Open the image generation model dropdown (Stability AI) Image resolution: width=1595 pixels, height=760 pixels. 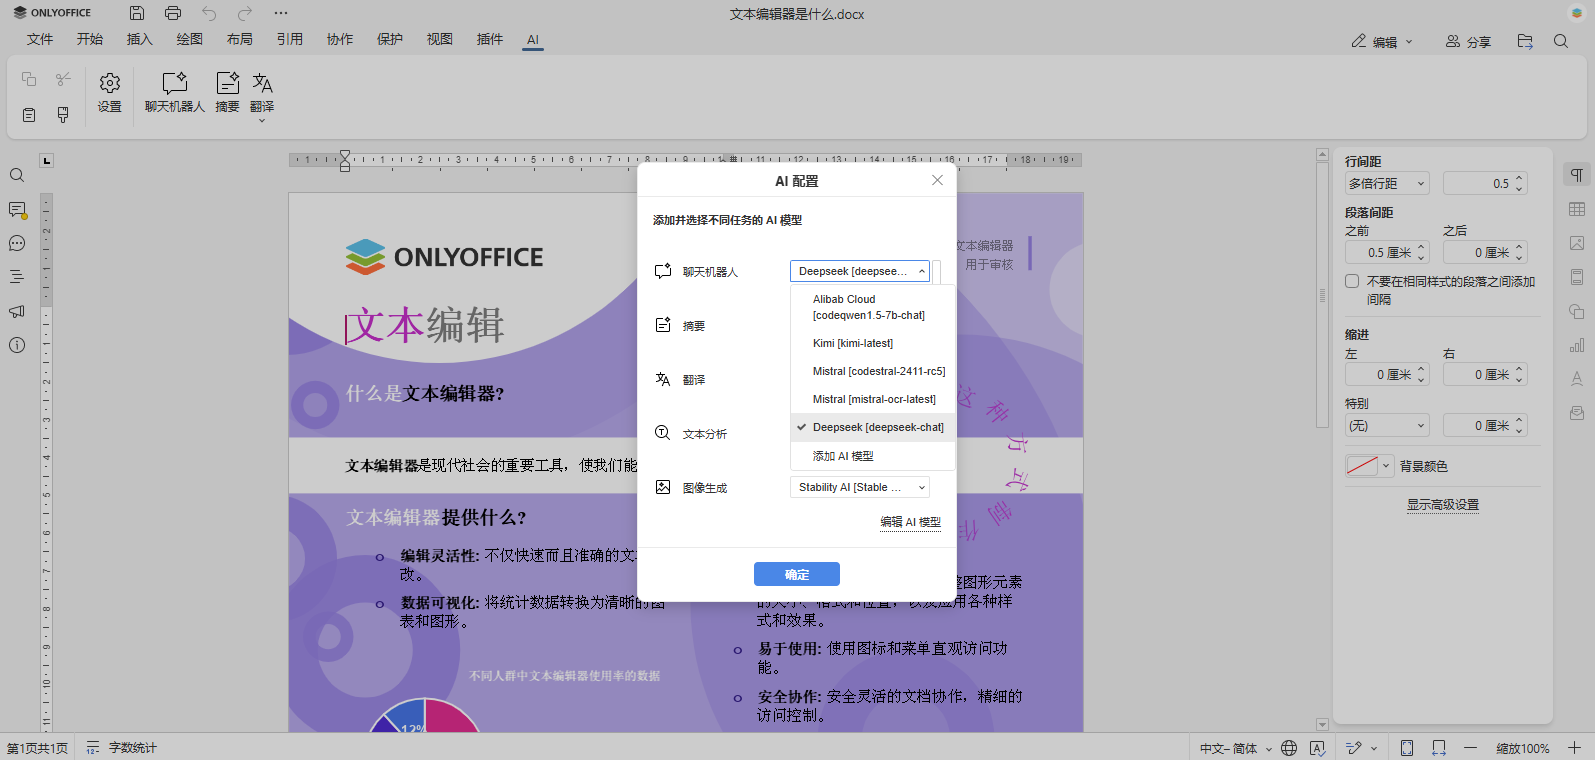[860, 487]
